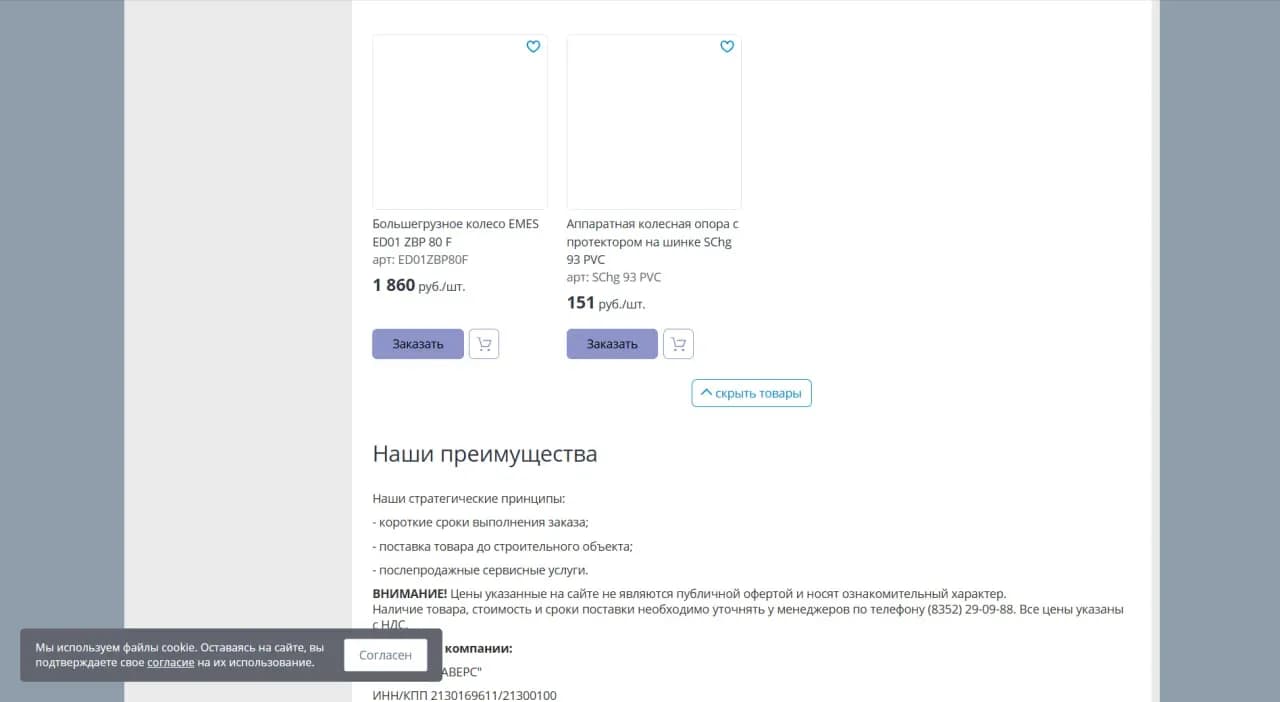Select the chevron inside скрыть товары button

(707, 392)
